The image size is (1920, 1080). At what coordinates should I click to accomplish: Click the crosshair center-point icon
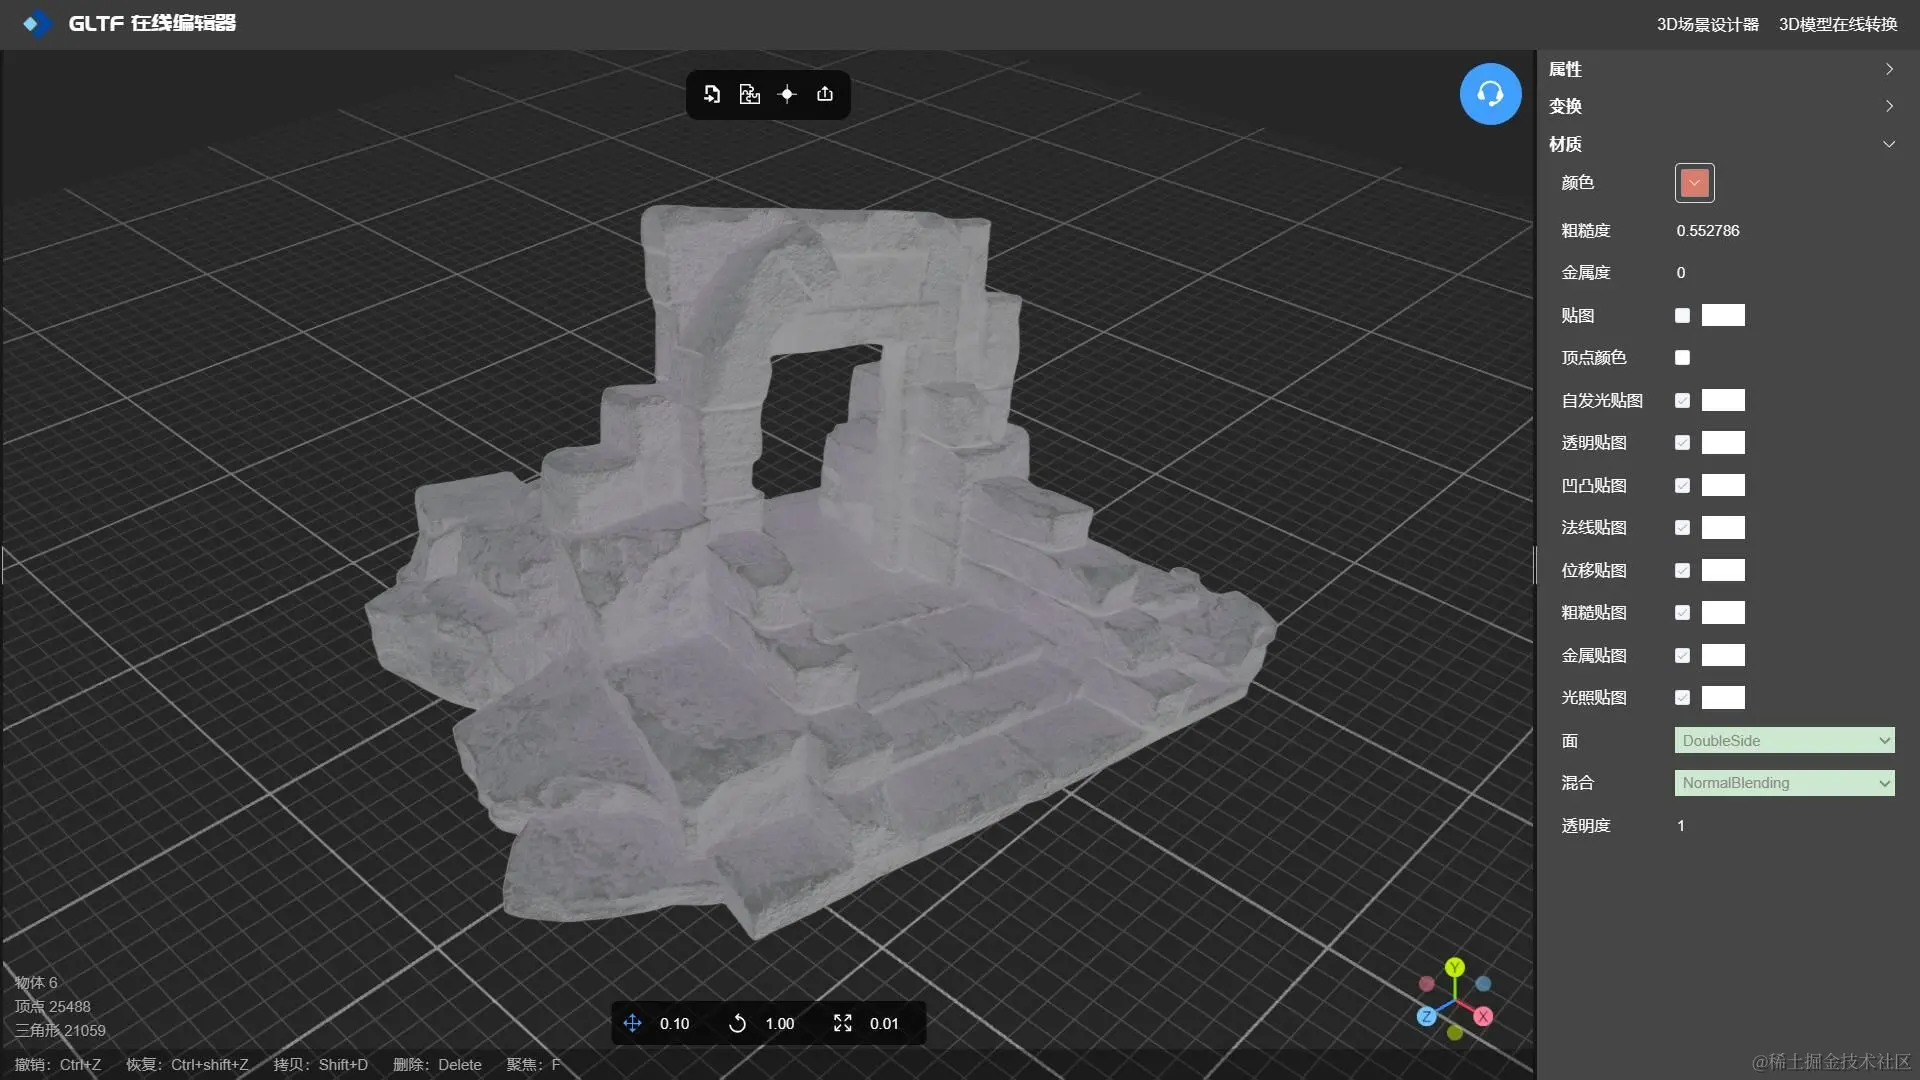coord(787,94)
